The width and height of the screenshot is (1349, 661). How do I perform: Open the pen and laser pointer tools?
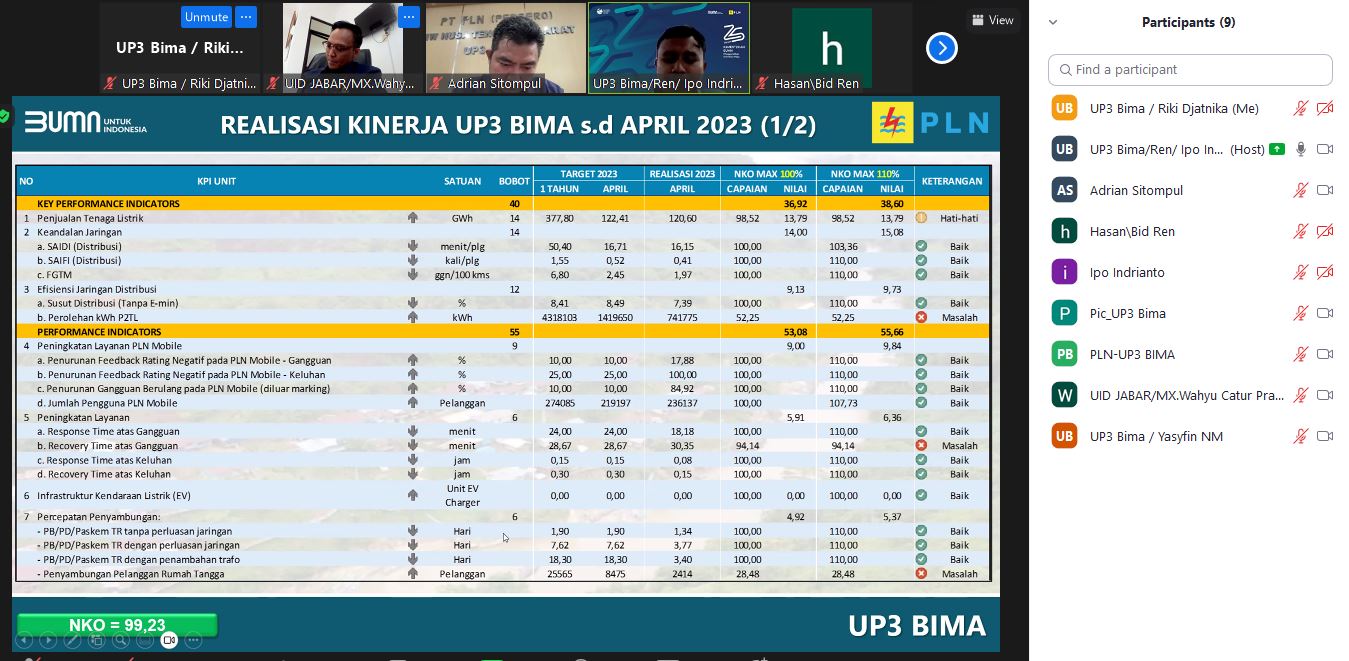[x=72, y=640]
